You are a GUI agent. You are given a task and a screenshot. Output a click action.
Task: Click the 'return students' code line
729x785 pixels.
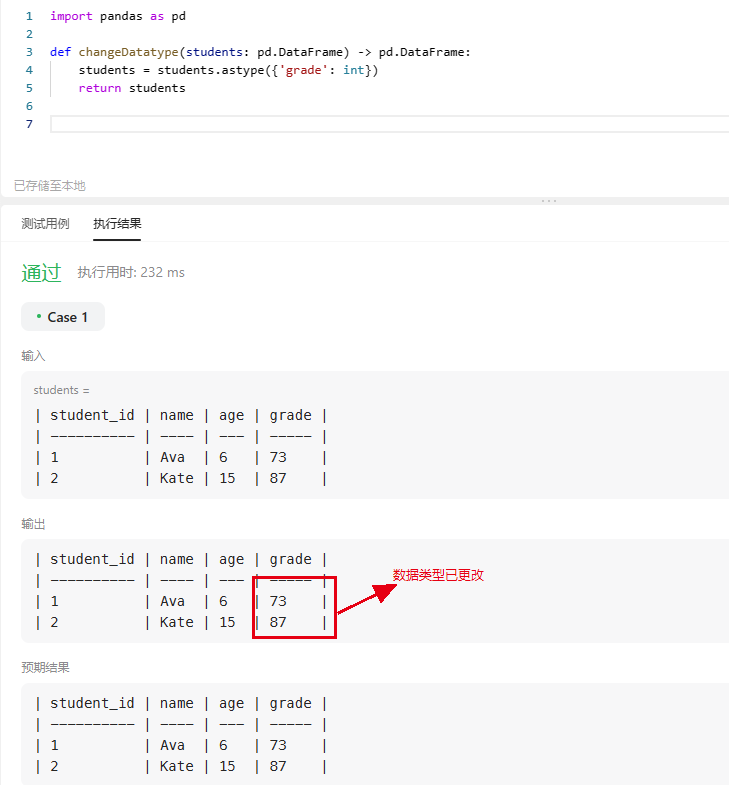click(x=132, y=88)
